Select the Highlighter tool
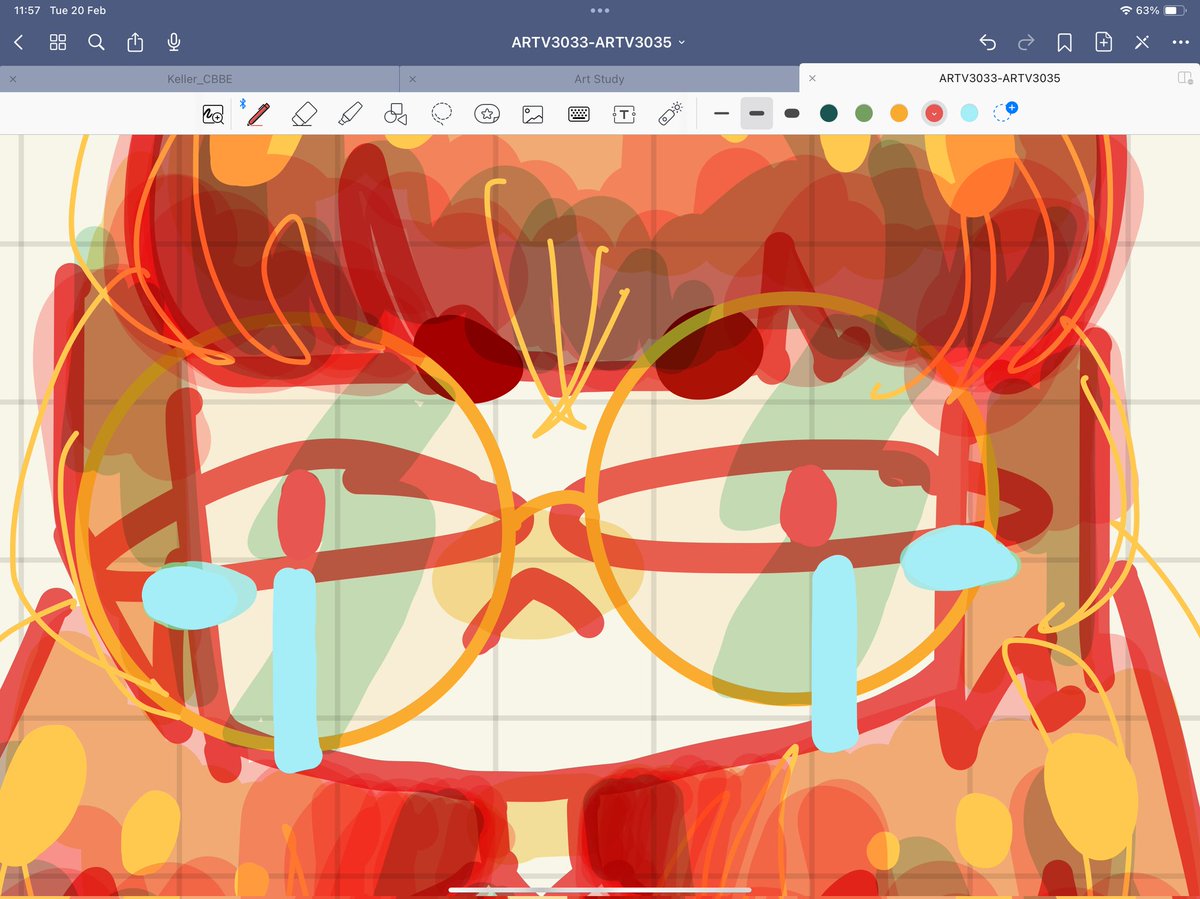The image size is (1200, 899). point(350,114)
